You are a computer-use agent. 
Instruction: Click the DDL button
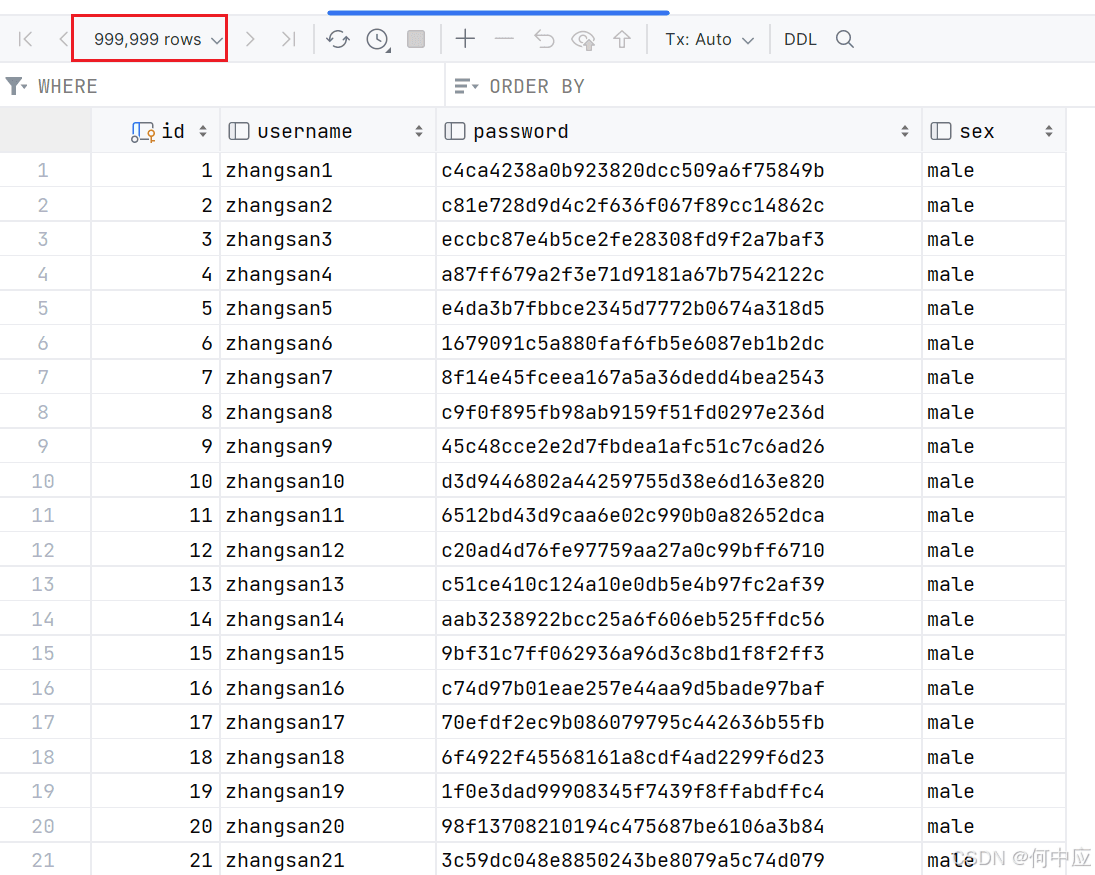tap(800, 39)
